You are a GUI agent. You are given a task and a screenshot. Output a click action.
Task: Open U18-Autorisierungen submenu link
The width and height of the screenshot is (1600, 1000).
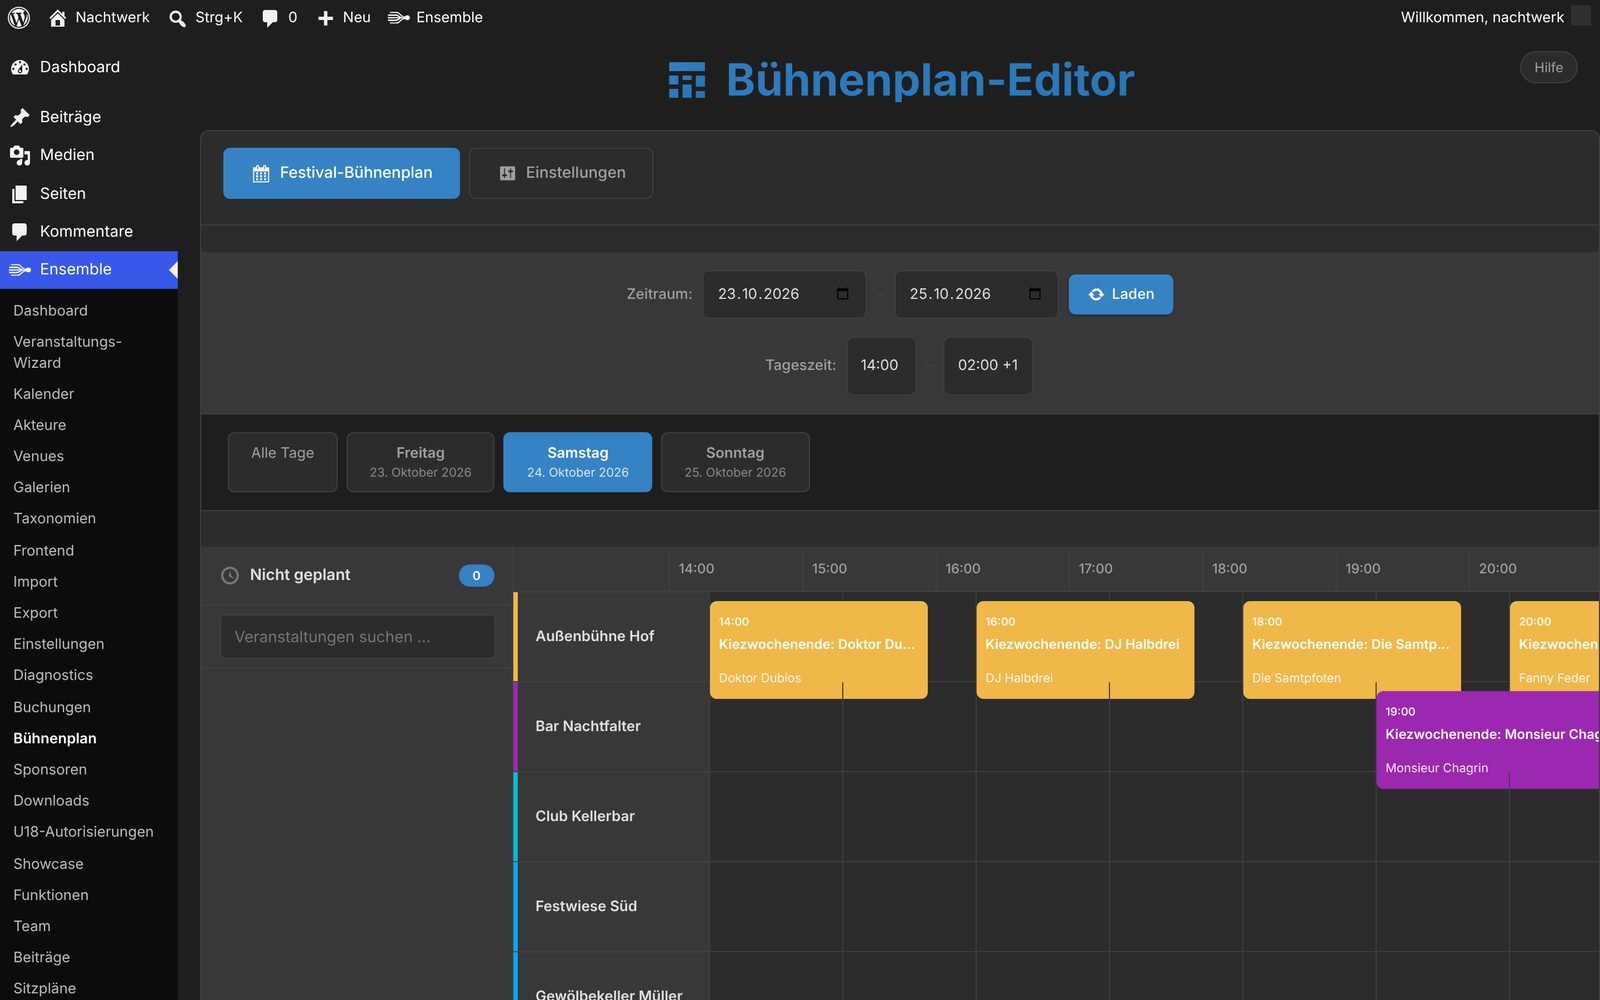tap(83, 832)
